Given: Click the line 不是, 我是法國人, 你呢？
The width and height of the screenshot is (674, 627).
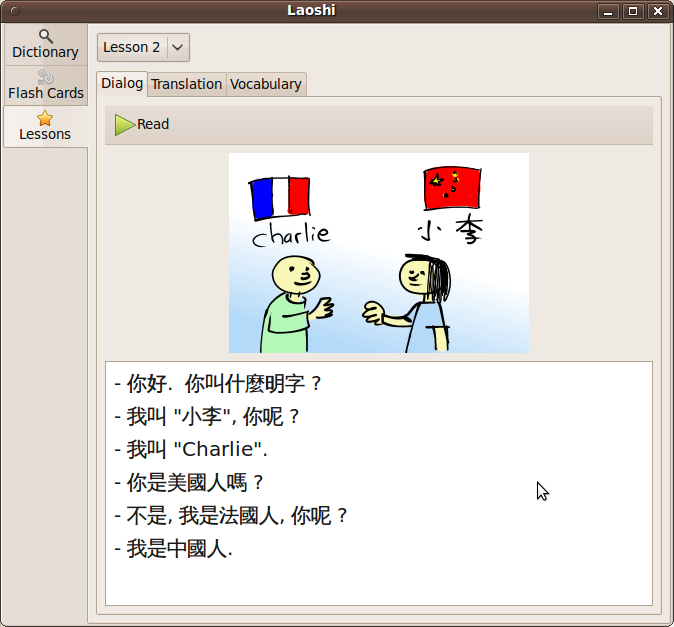Looking at the screenshot, I should tap(231, 516).
